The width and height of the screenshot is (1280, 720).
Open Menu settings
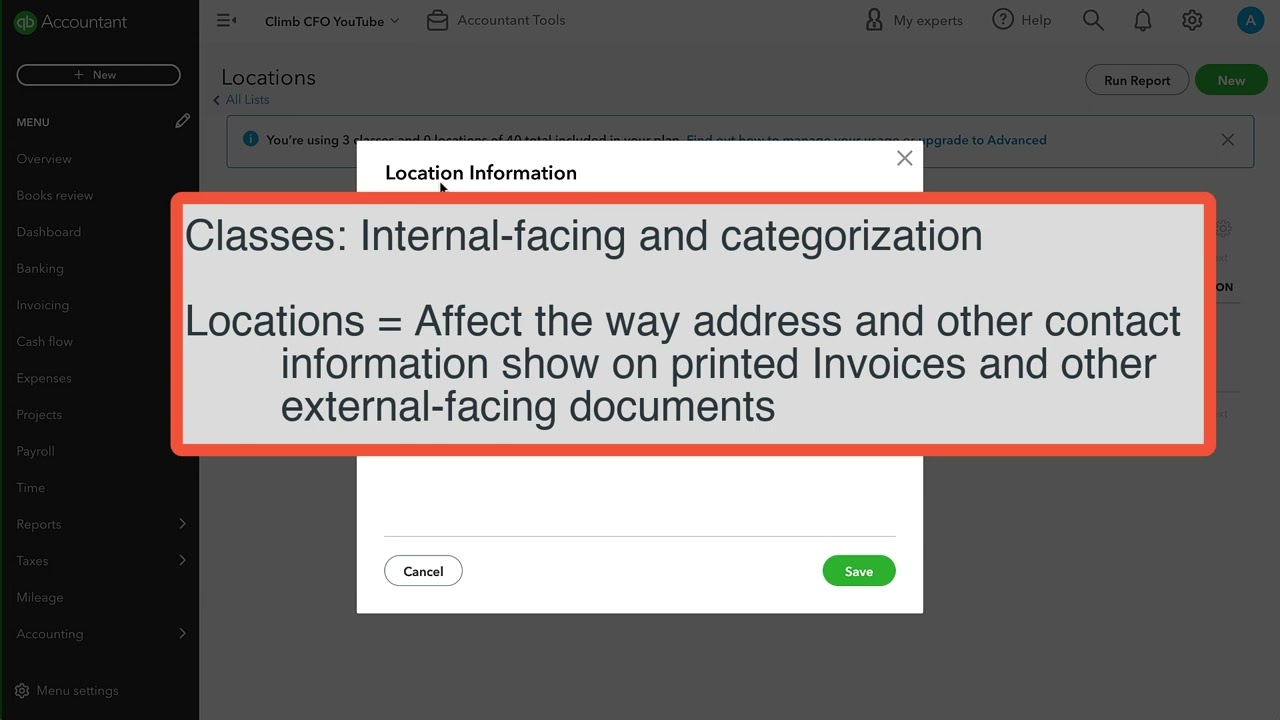[67, 690]
